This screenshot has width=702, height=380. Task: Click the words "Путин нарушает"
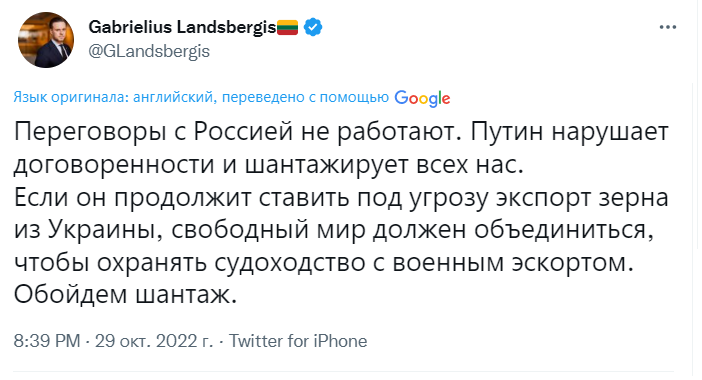click(x=569, y=132)
